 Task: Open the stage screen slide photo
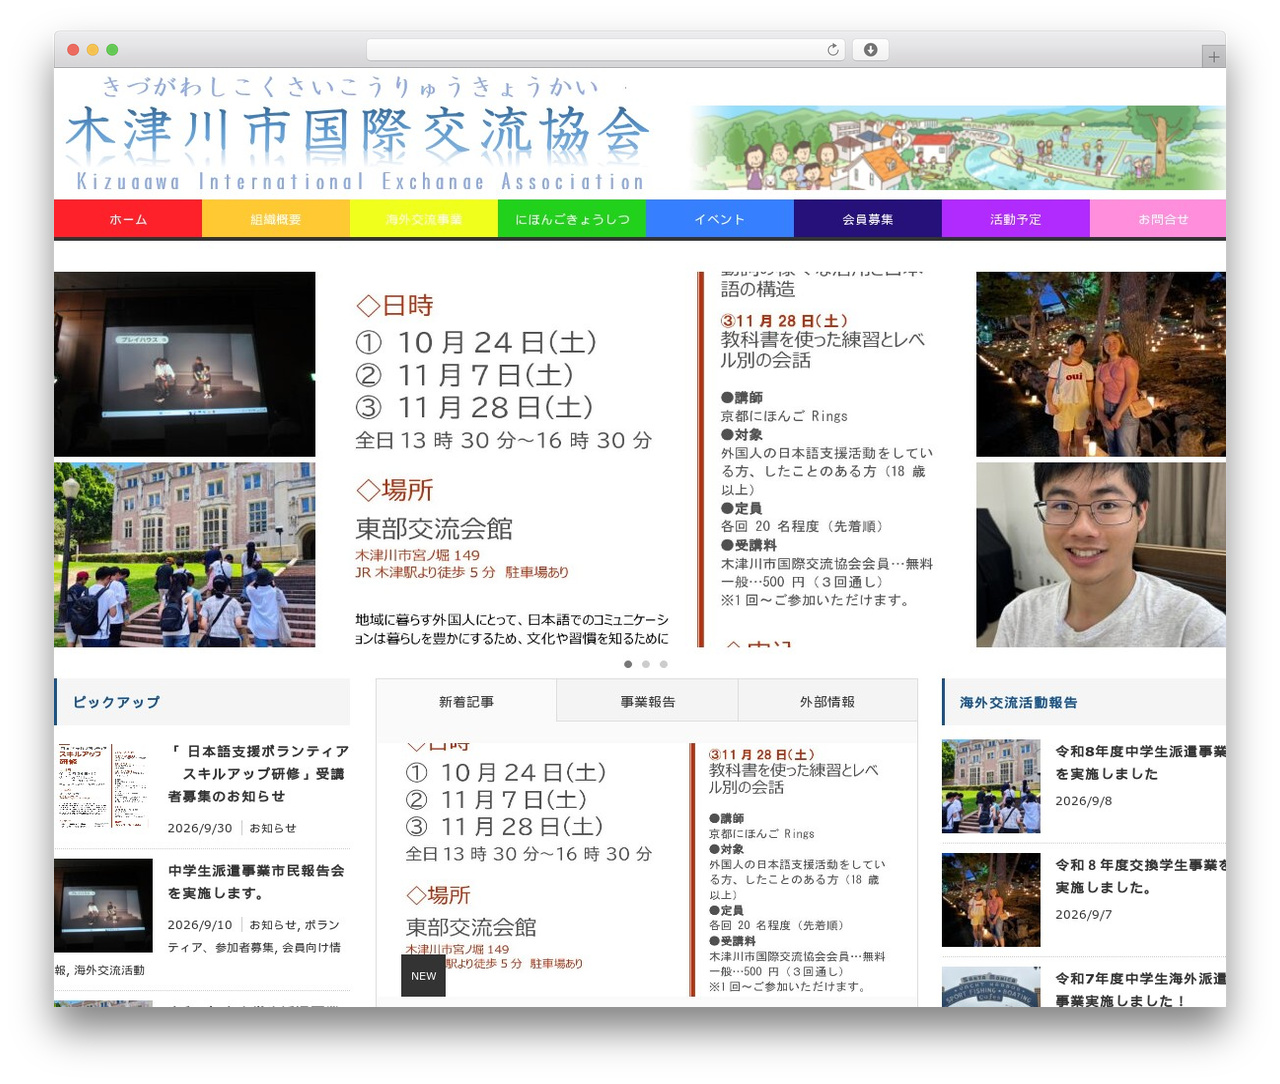(185, 364)
